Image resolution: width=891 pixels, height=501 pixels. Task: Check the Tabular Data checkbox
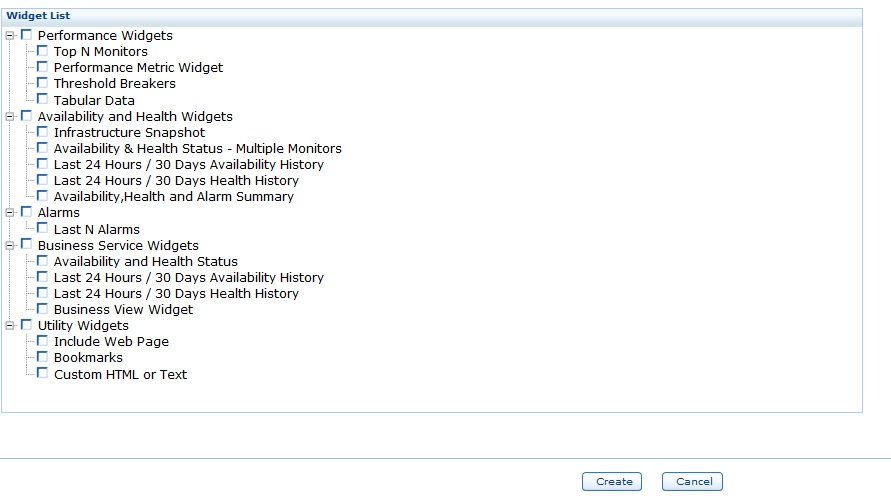tap(42, 99)
